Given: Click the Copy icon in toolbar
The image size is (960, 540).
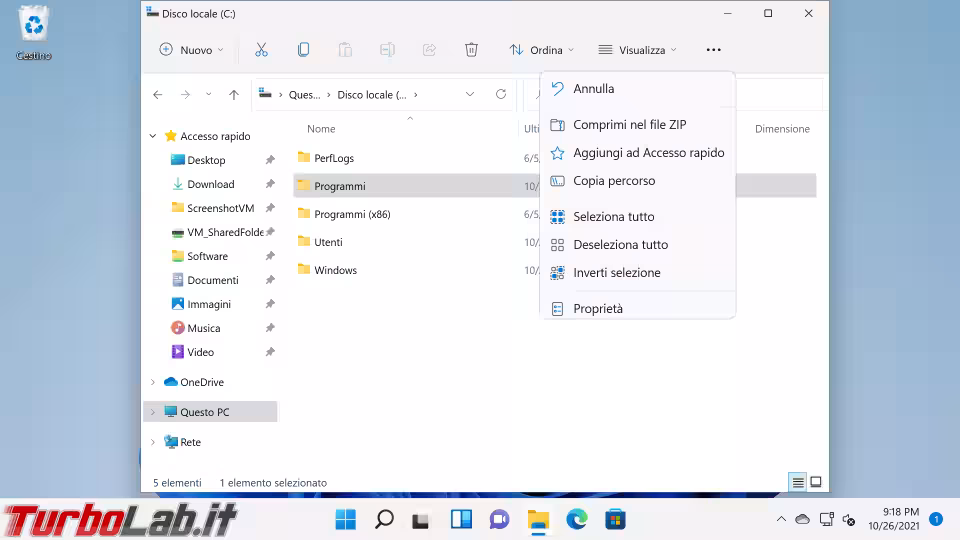Looking at the screenshot, I should click(x=303, y=50).
